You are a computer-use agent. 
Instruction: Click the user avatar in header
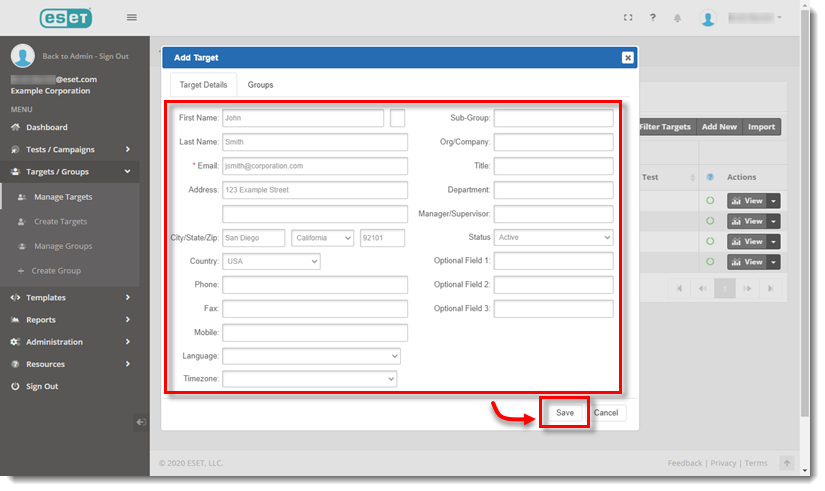click(708, 18)
